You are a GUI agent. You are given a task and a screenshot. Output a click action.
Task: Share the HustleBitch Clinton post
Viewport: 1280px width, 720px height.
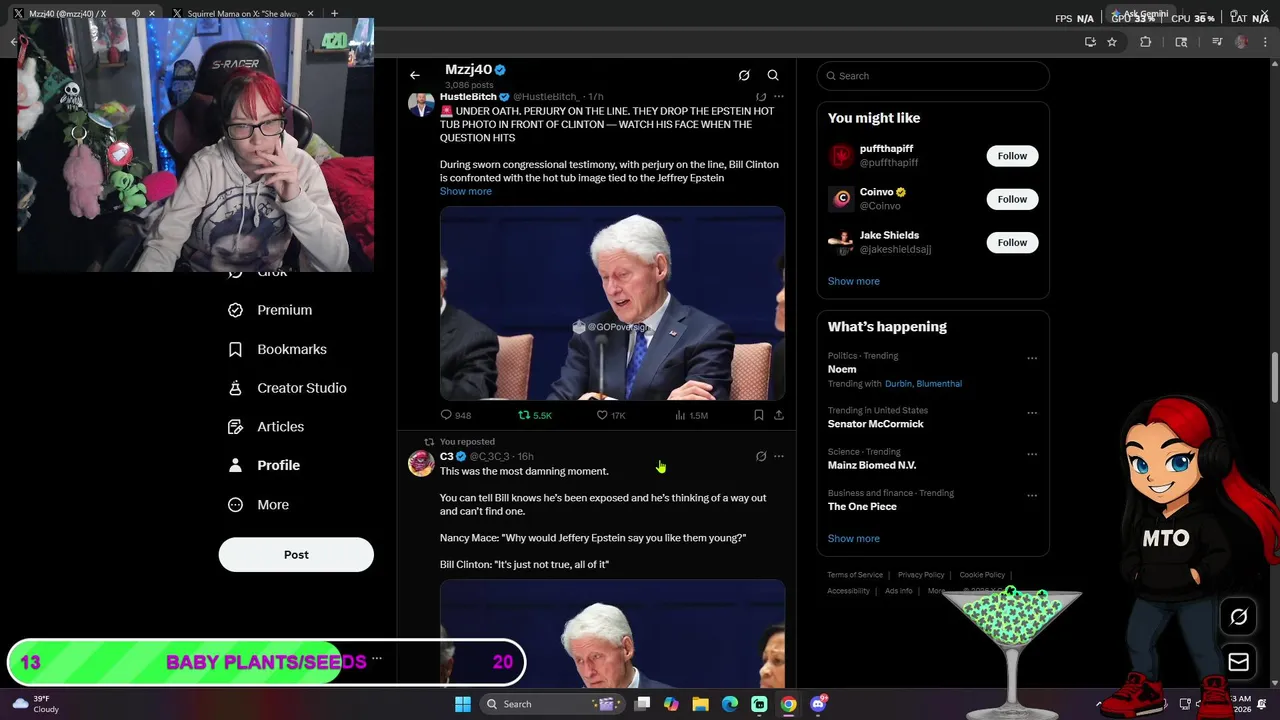(x=779, y=415)
